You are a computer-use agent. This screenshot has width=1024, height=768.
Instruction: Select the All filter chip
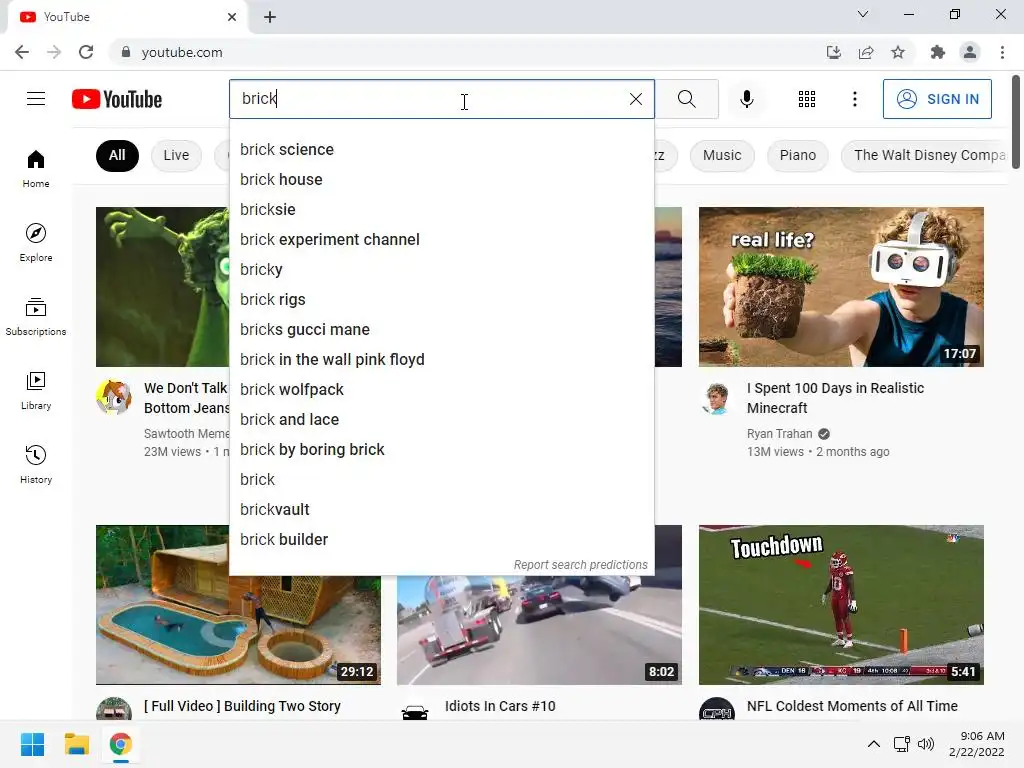point(117,155)
